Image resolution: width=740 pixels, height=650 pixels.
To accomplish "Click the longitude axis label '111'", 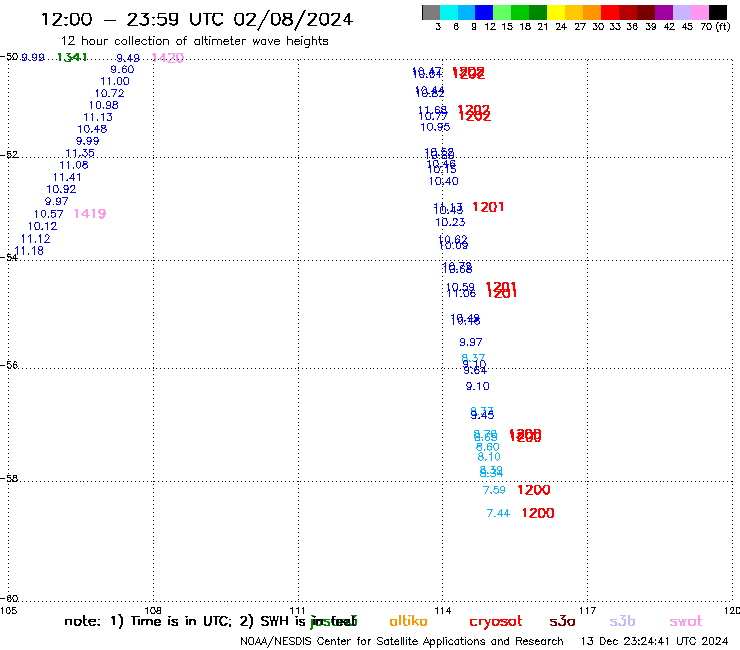I will (298, 610).
